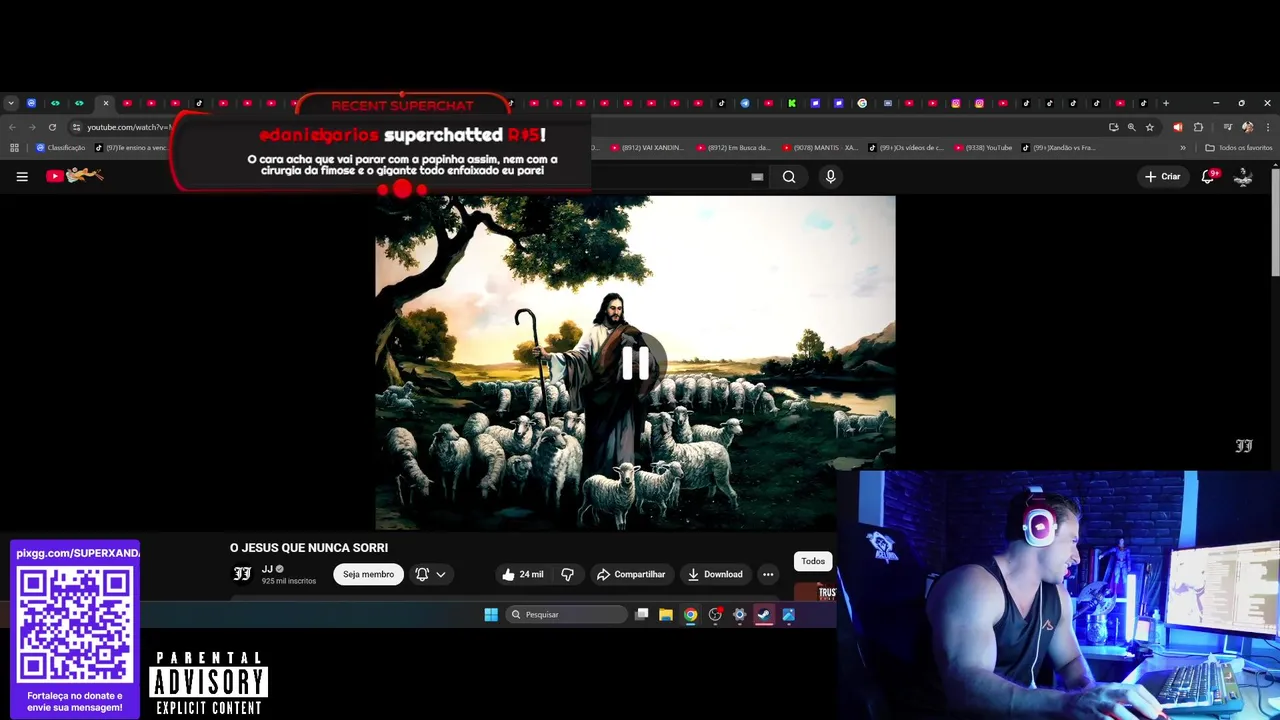The width and height of the screenshot is (1280, 720).
Task: Open the gear app on the taskbar
Action: (x=740, y=615)
